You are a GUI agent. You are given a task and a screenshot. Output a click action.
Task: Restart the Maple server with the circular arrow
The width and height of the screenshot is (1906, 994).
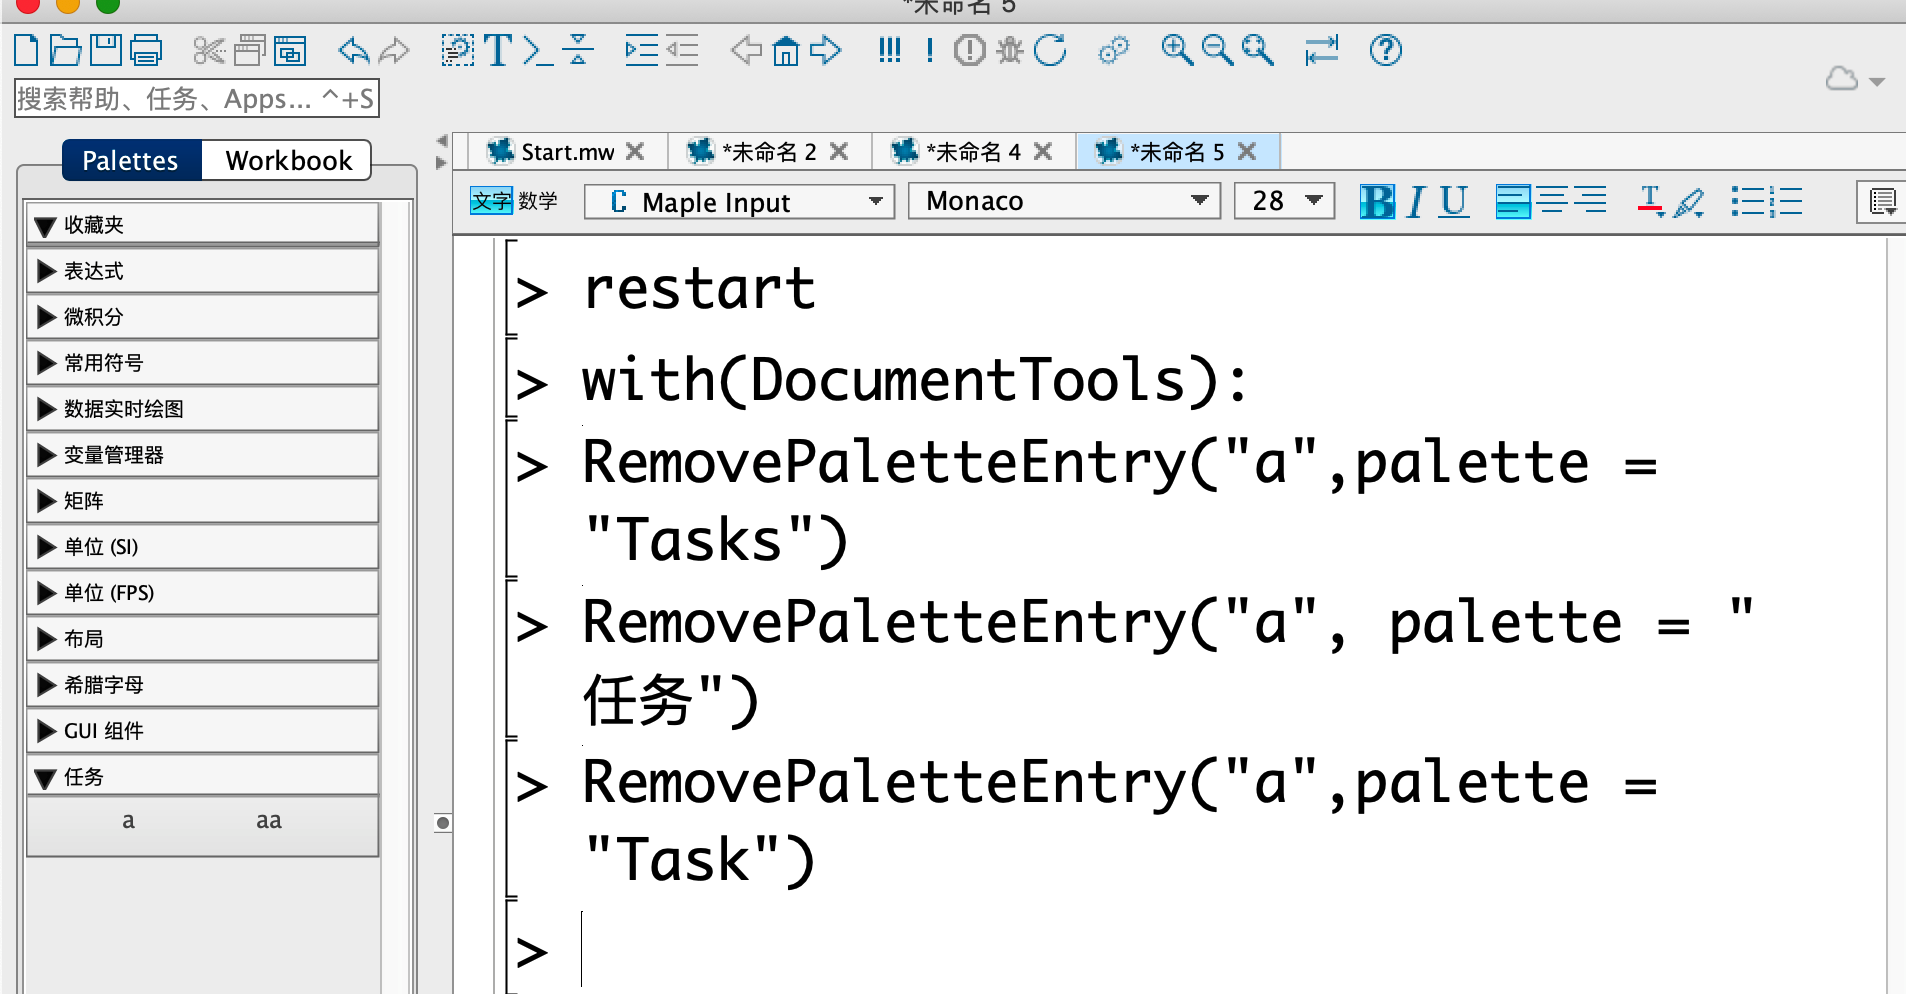[1050, 50]
